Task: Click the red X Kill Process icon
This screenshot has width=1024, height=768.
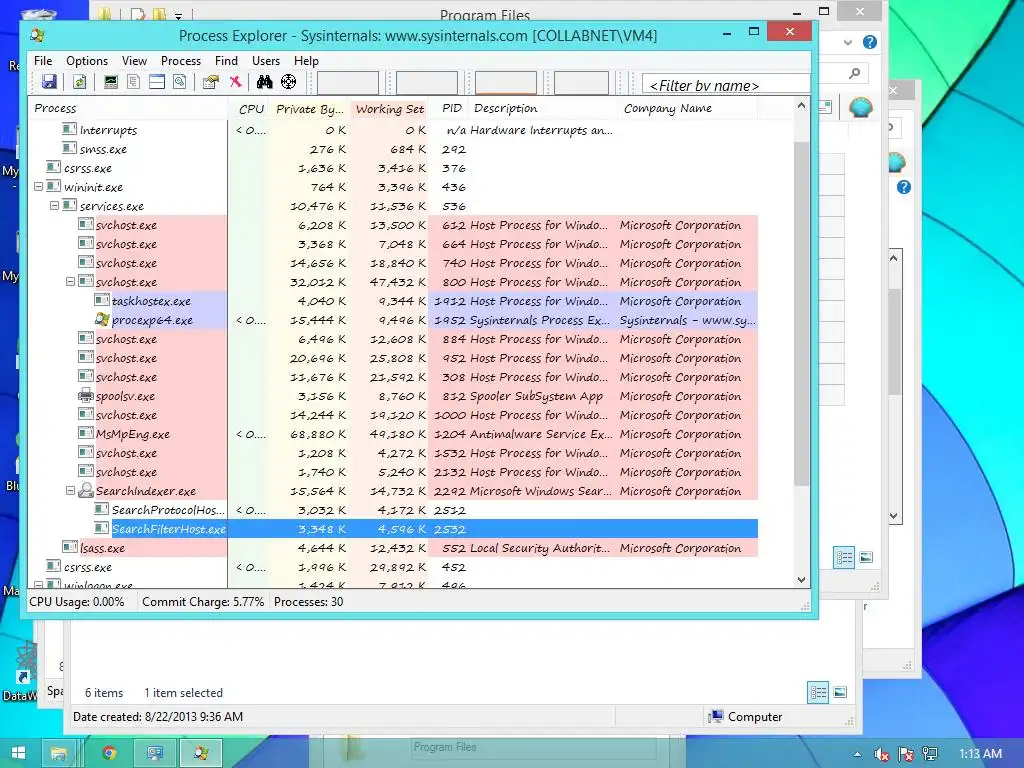Action: tap(235, 82)
